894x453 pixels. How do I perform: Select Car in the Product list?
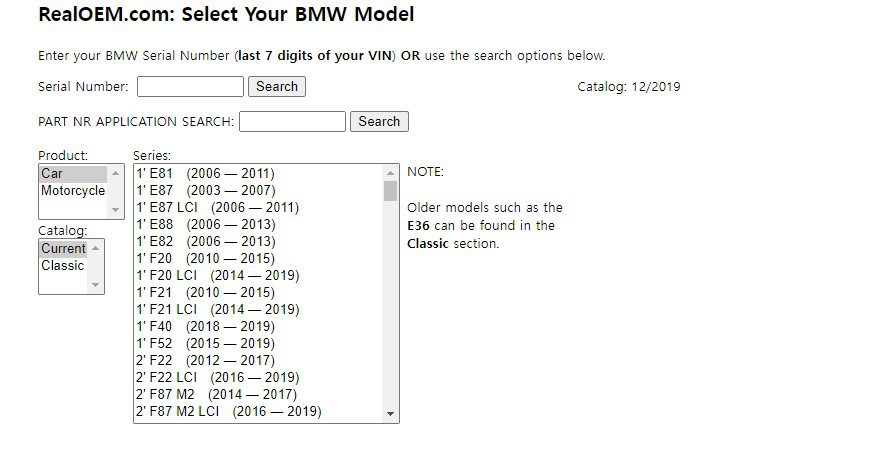click(x=73, y=174)
